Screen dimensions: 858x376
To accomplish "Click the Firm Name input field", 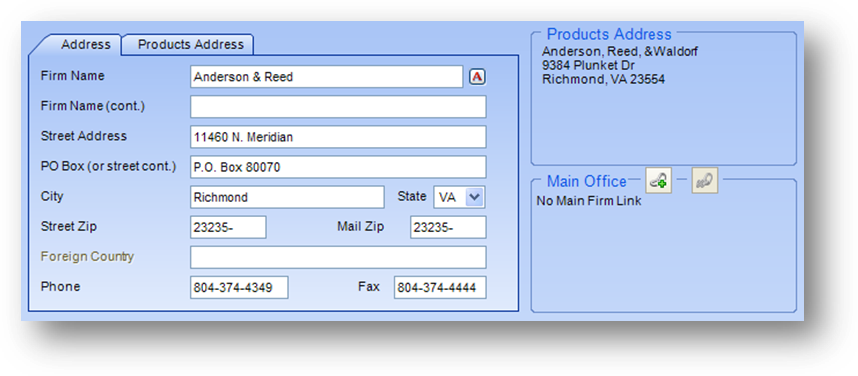I will pos(327,77).
